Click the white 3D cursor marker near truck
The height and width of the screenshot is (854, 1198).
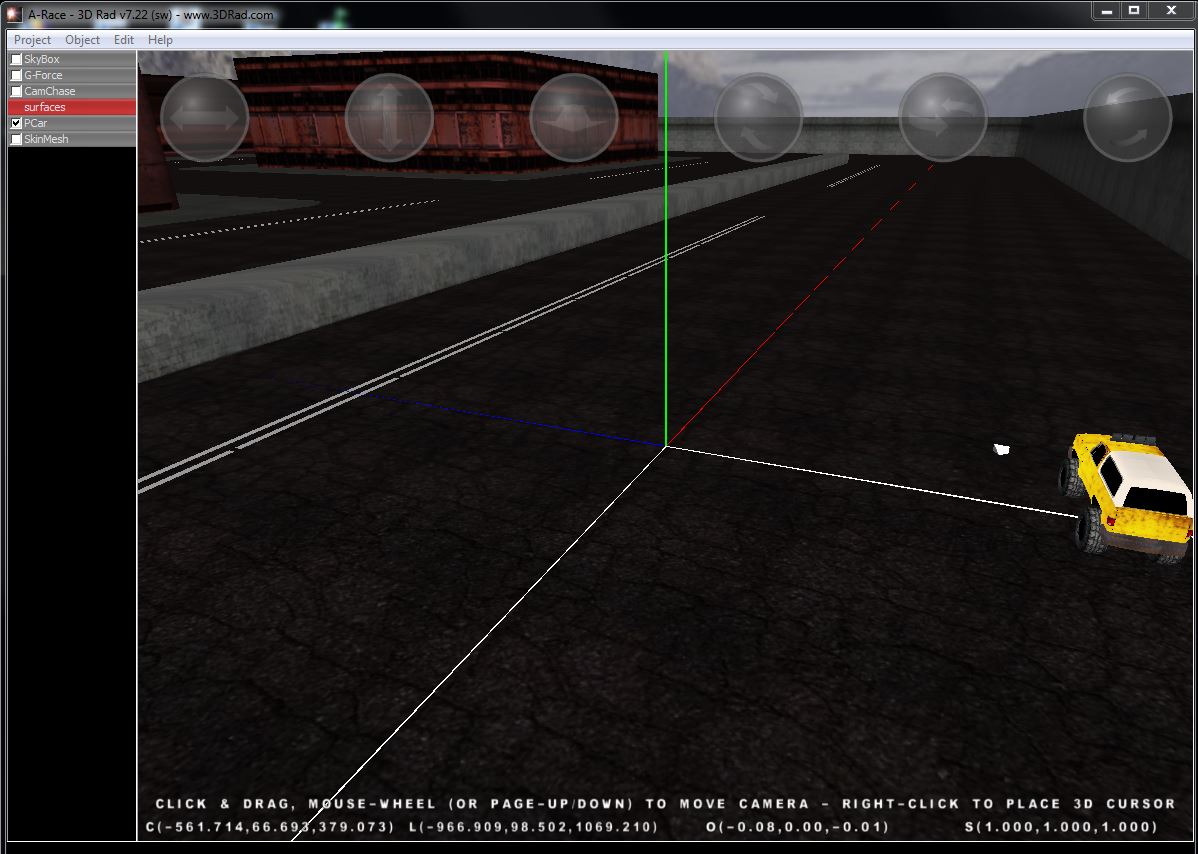[1001, 450]
